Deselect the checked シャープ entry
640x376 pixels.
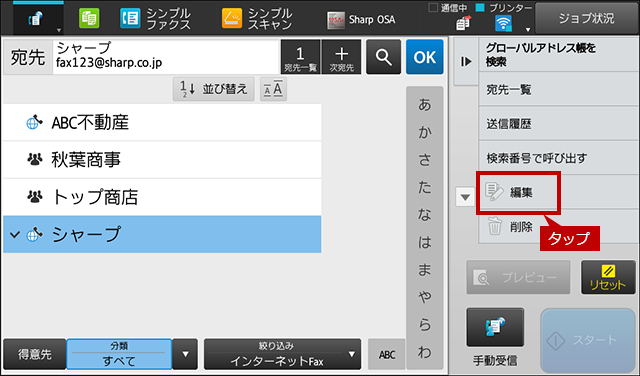point(162,234)
